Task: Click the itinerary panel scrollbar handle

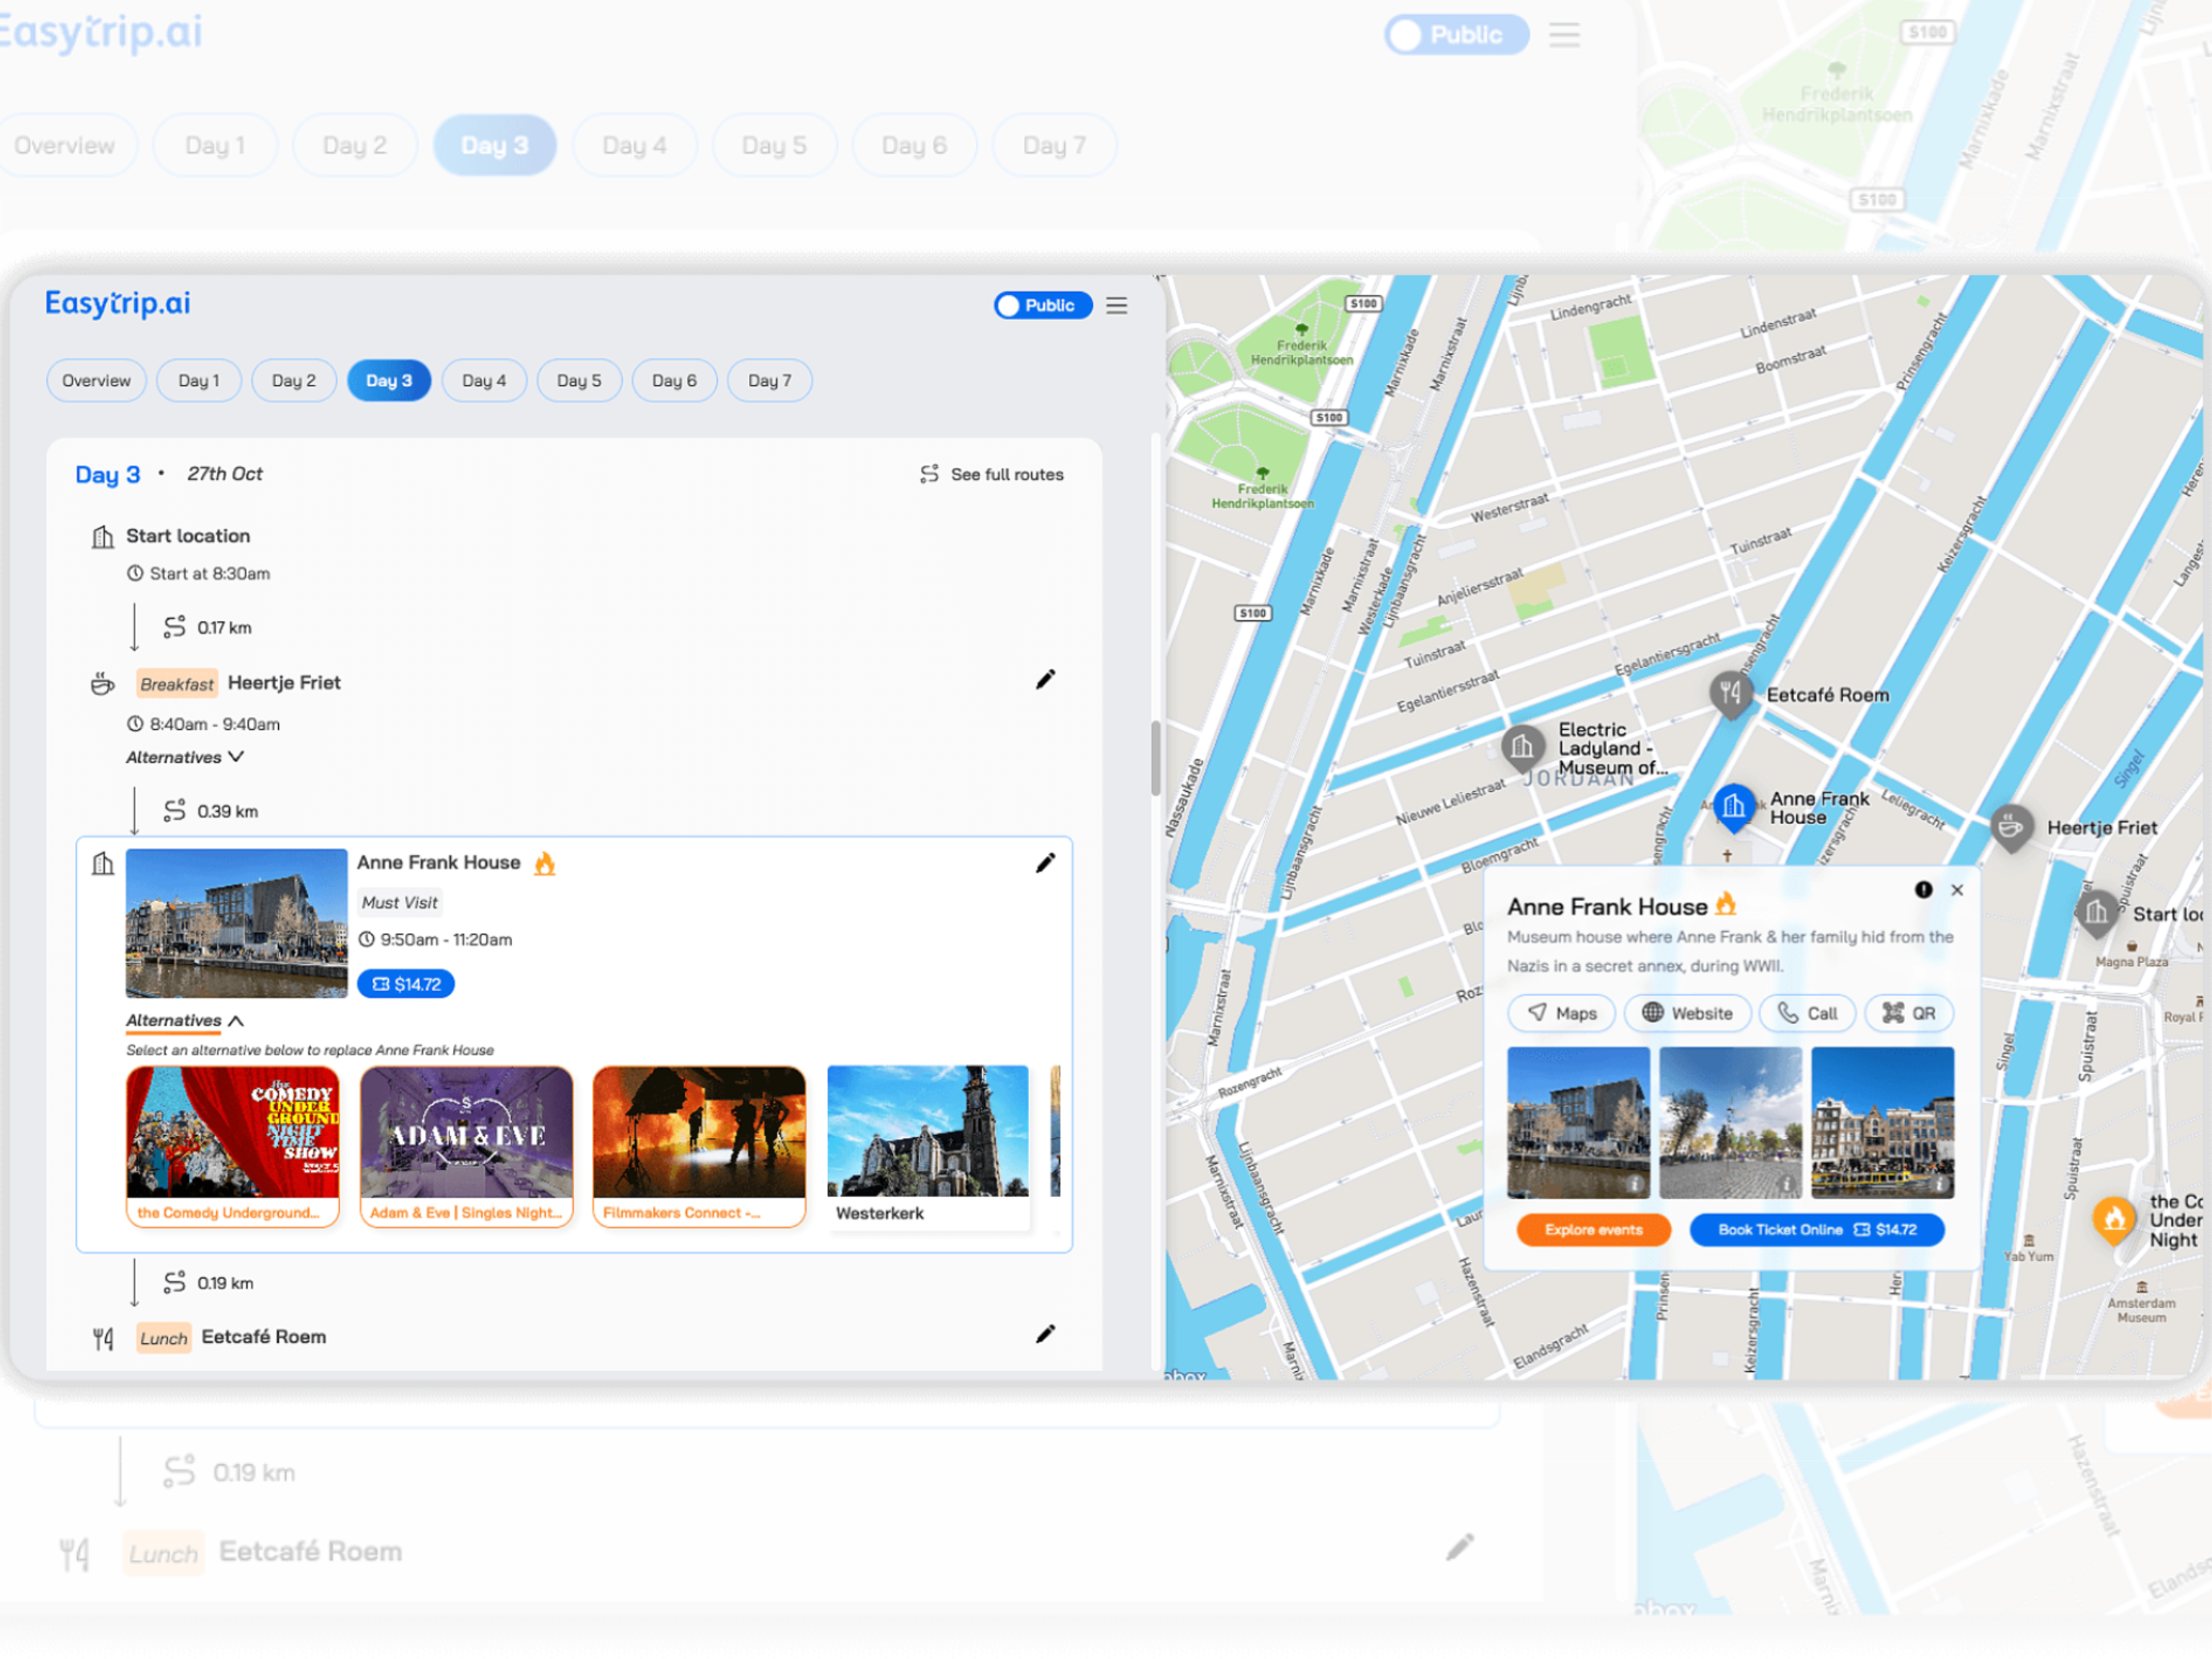Action: 1155,758
